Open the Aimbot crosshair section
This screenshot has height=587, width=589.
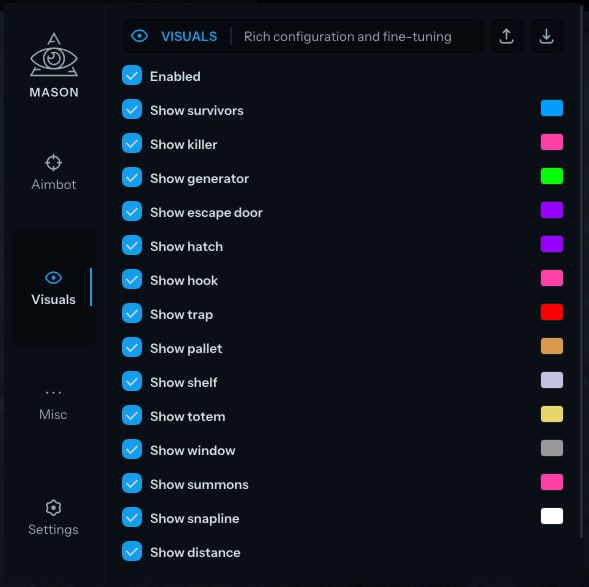tap(53, 163)
